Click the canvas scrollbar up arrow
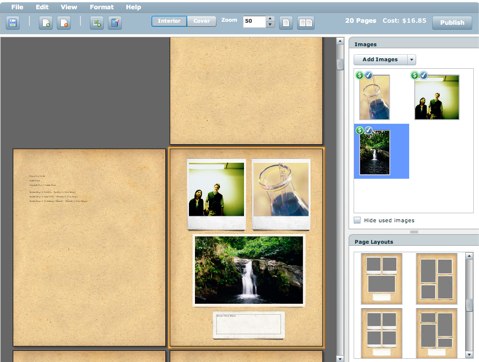This screenshot has width=479, height=362. pos(340,41)
